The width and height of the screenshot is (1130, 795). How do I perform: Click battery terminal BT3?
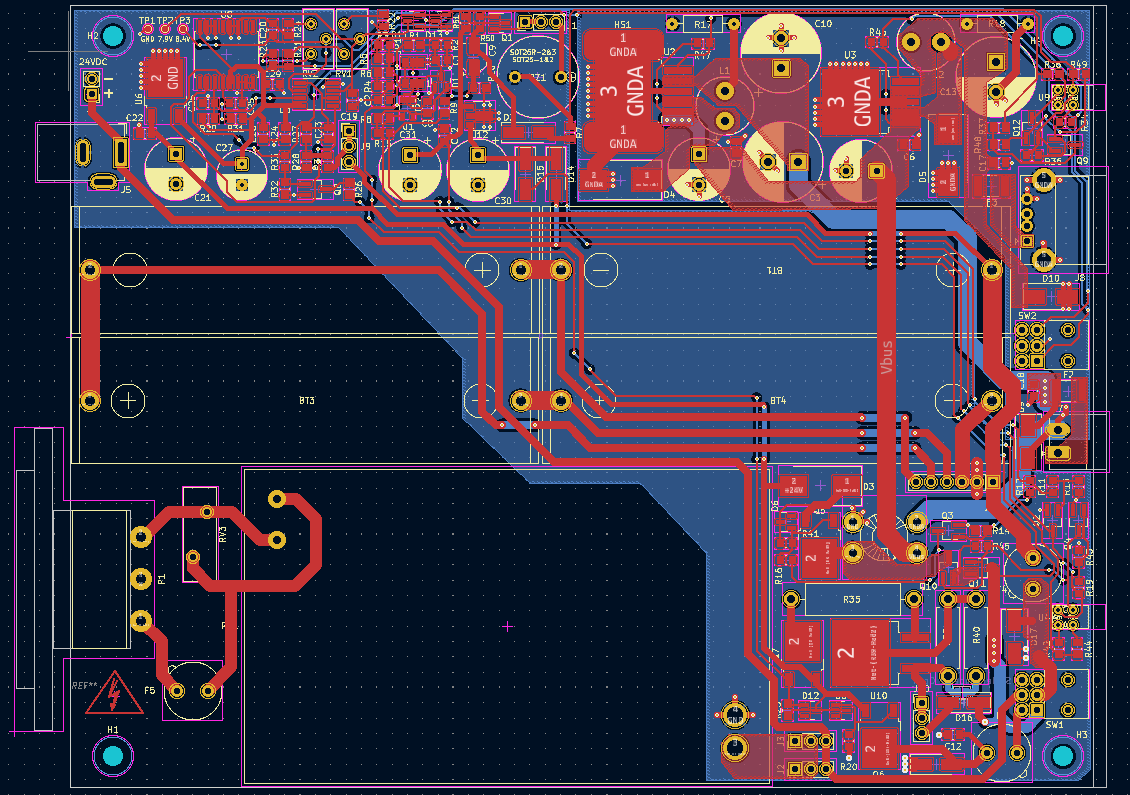305,400
